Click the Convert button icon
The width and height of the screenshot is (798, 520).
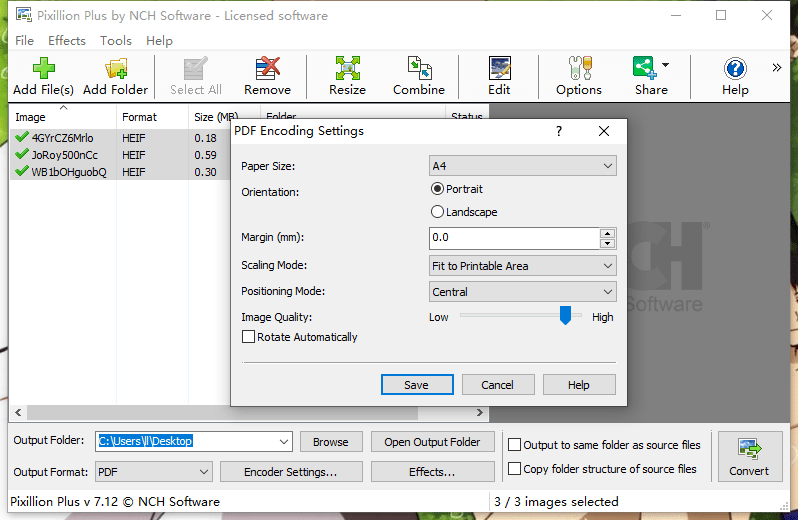749,449
